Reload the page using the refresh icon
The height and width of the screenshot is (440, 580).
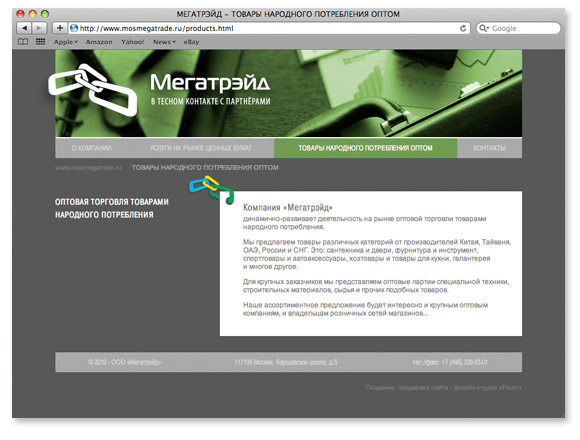(463, 28)
